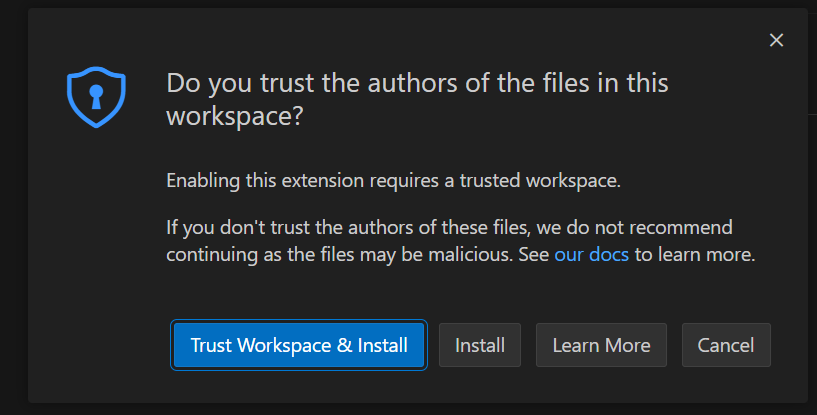Image resolution: width=817 pixels, height=415 pixels.
Task: Close the workspace trust dialog with X
Action: click(x=776, y=40)
